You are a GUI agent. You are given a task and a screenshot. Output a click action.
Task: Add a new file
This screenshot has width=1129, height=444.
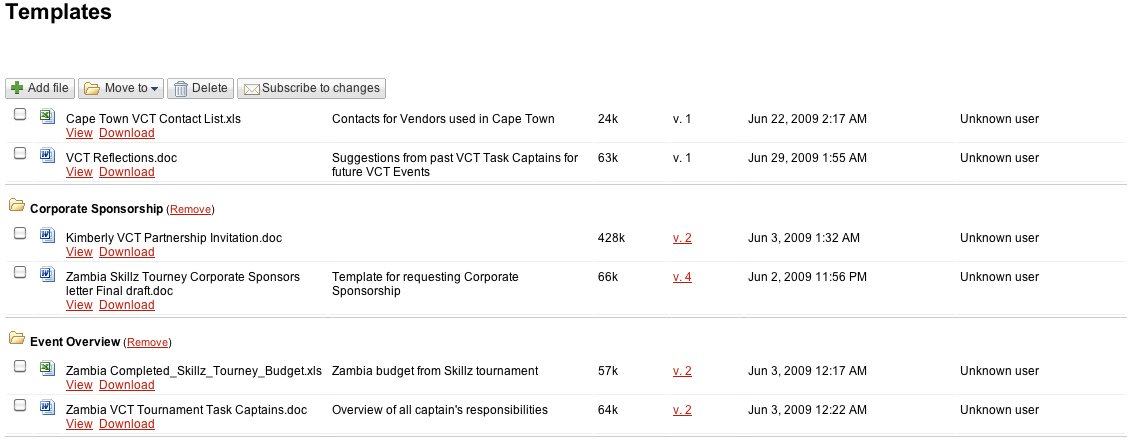pos(40,88)
